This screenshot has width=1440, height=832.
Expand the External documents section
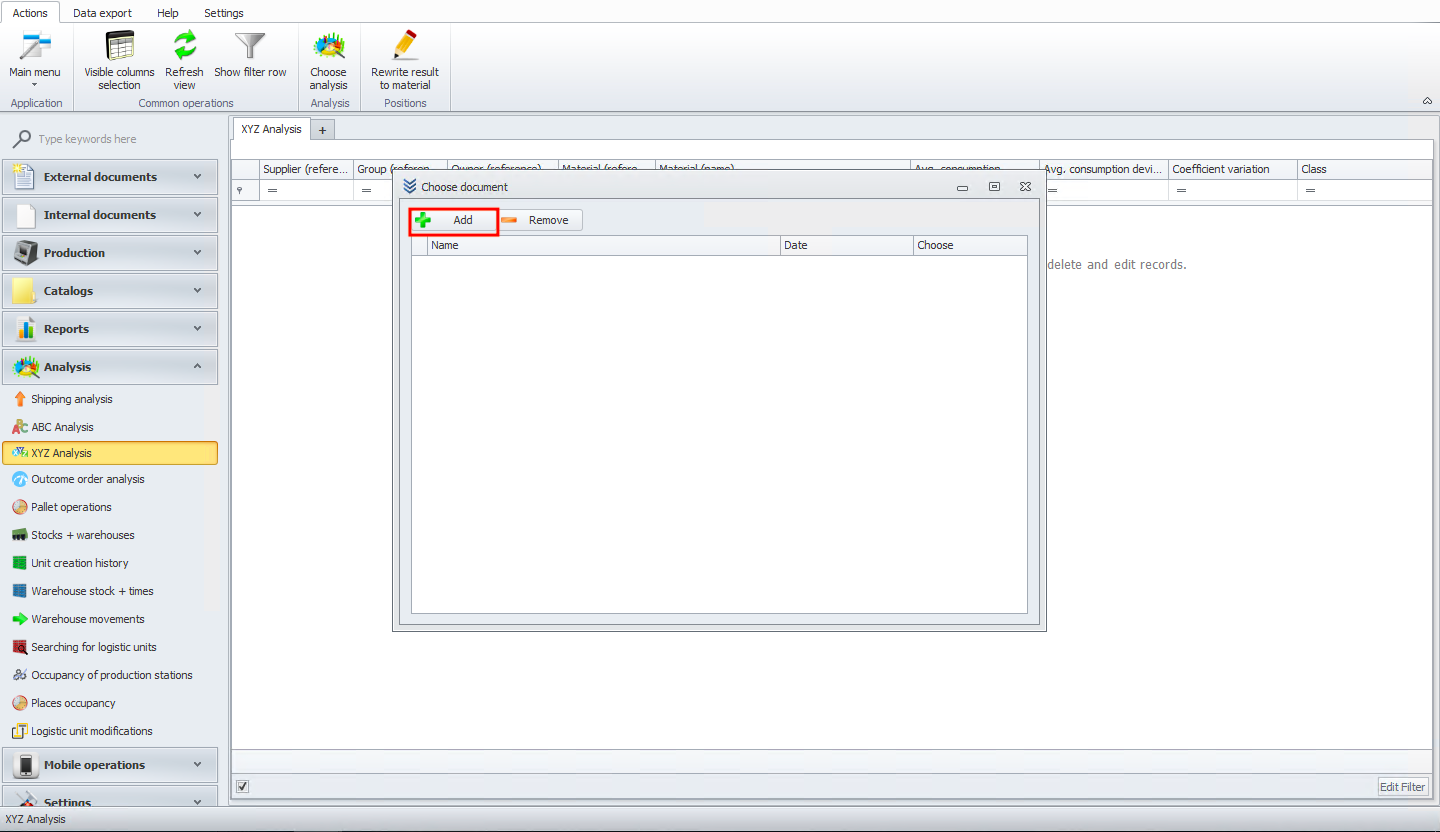pyautogui.click(x=110, y=177)
